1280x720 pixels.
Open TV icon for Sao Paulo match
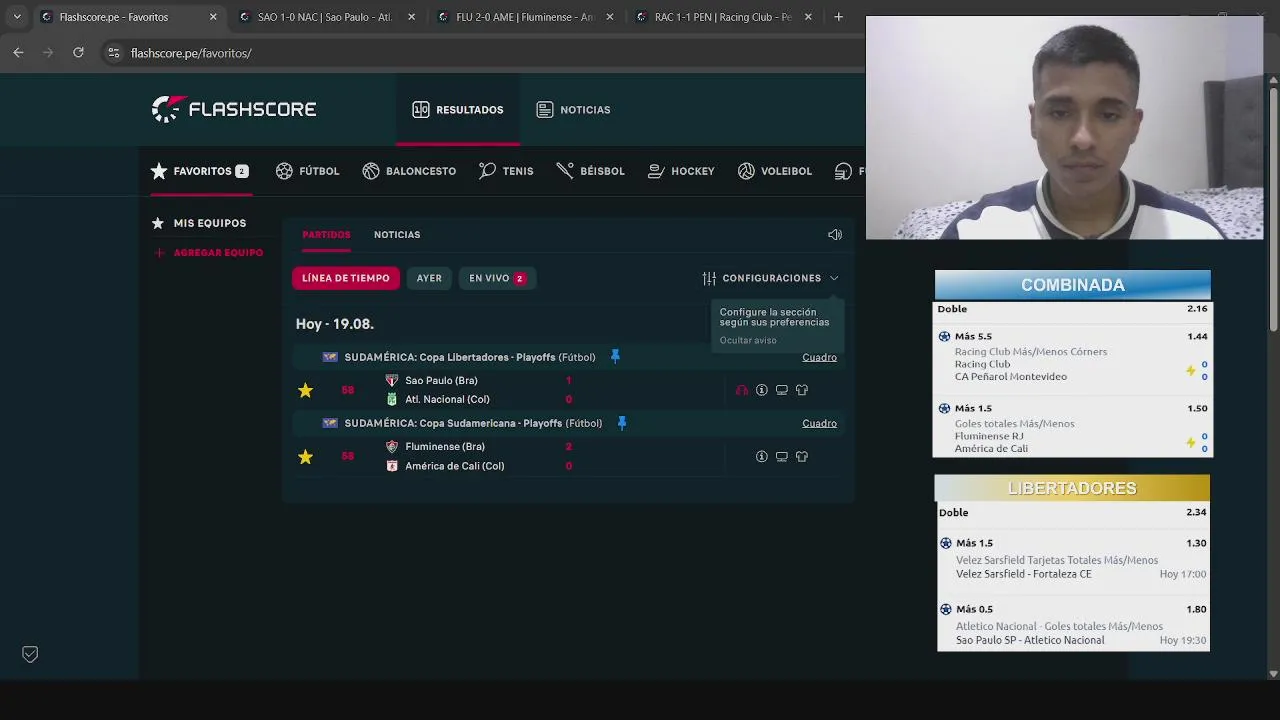(x=782, y=390)
